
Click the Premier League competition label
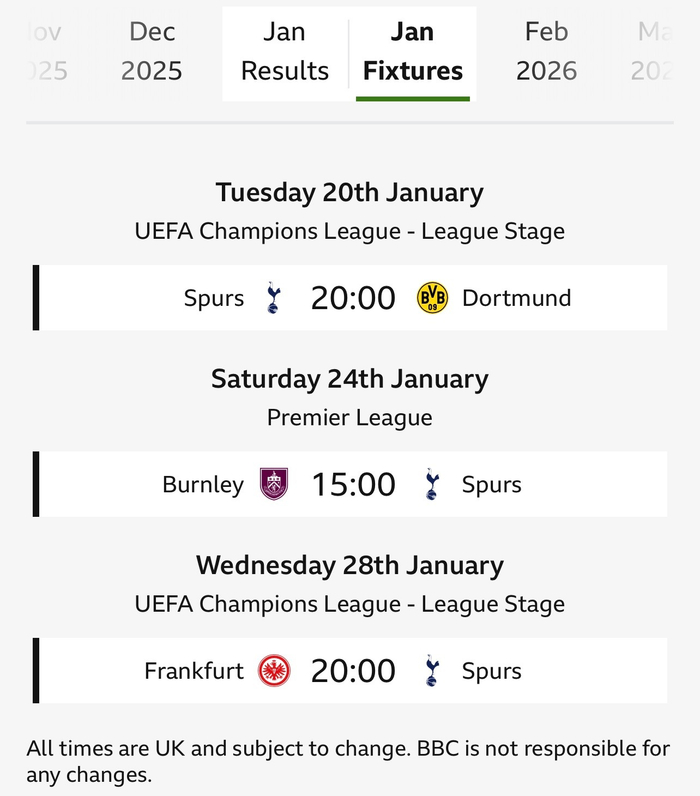point(350,418)
